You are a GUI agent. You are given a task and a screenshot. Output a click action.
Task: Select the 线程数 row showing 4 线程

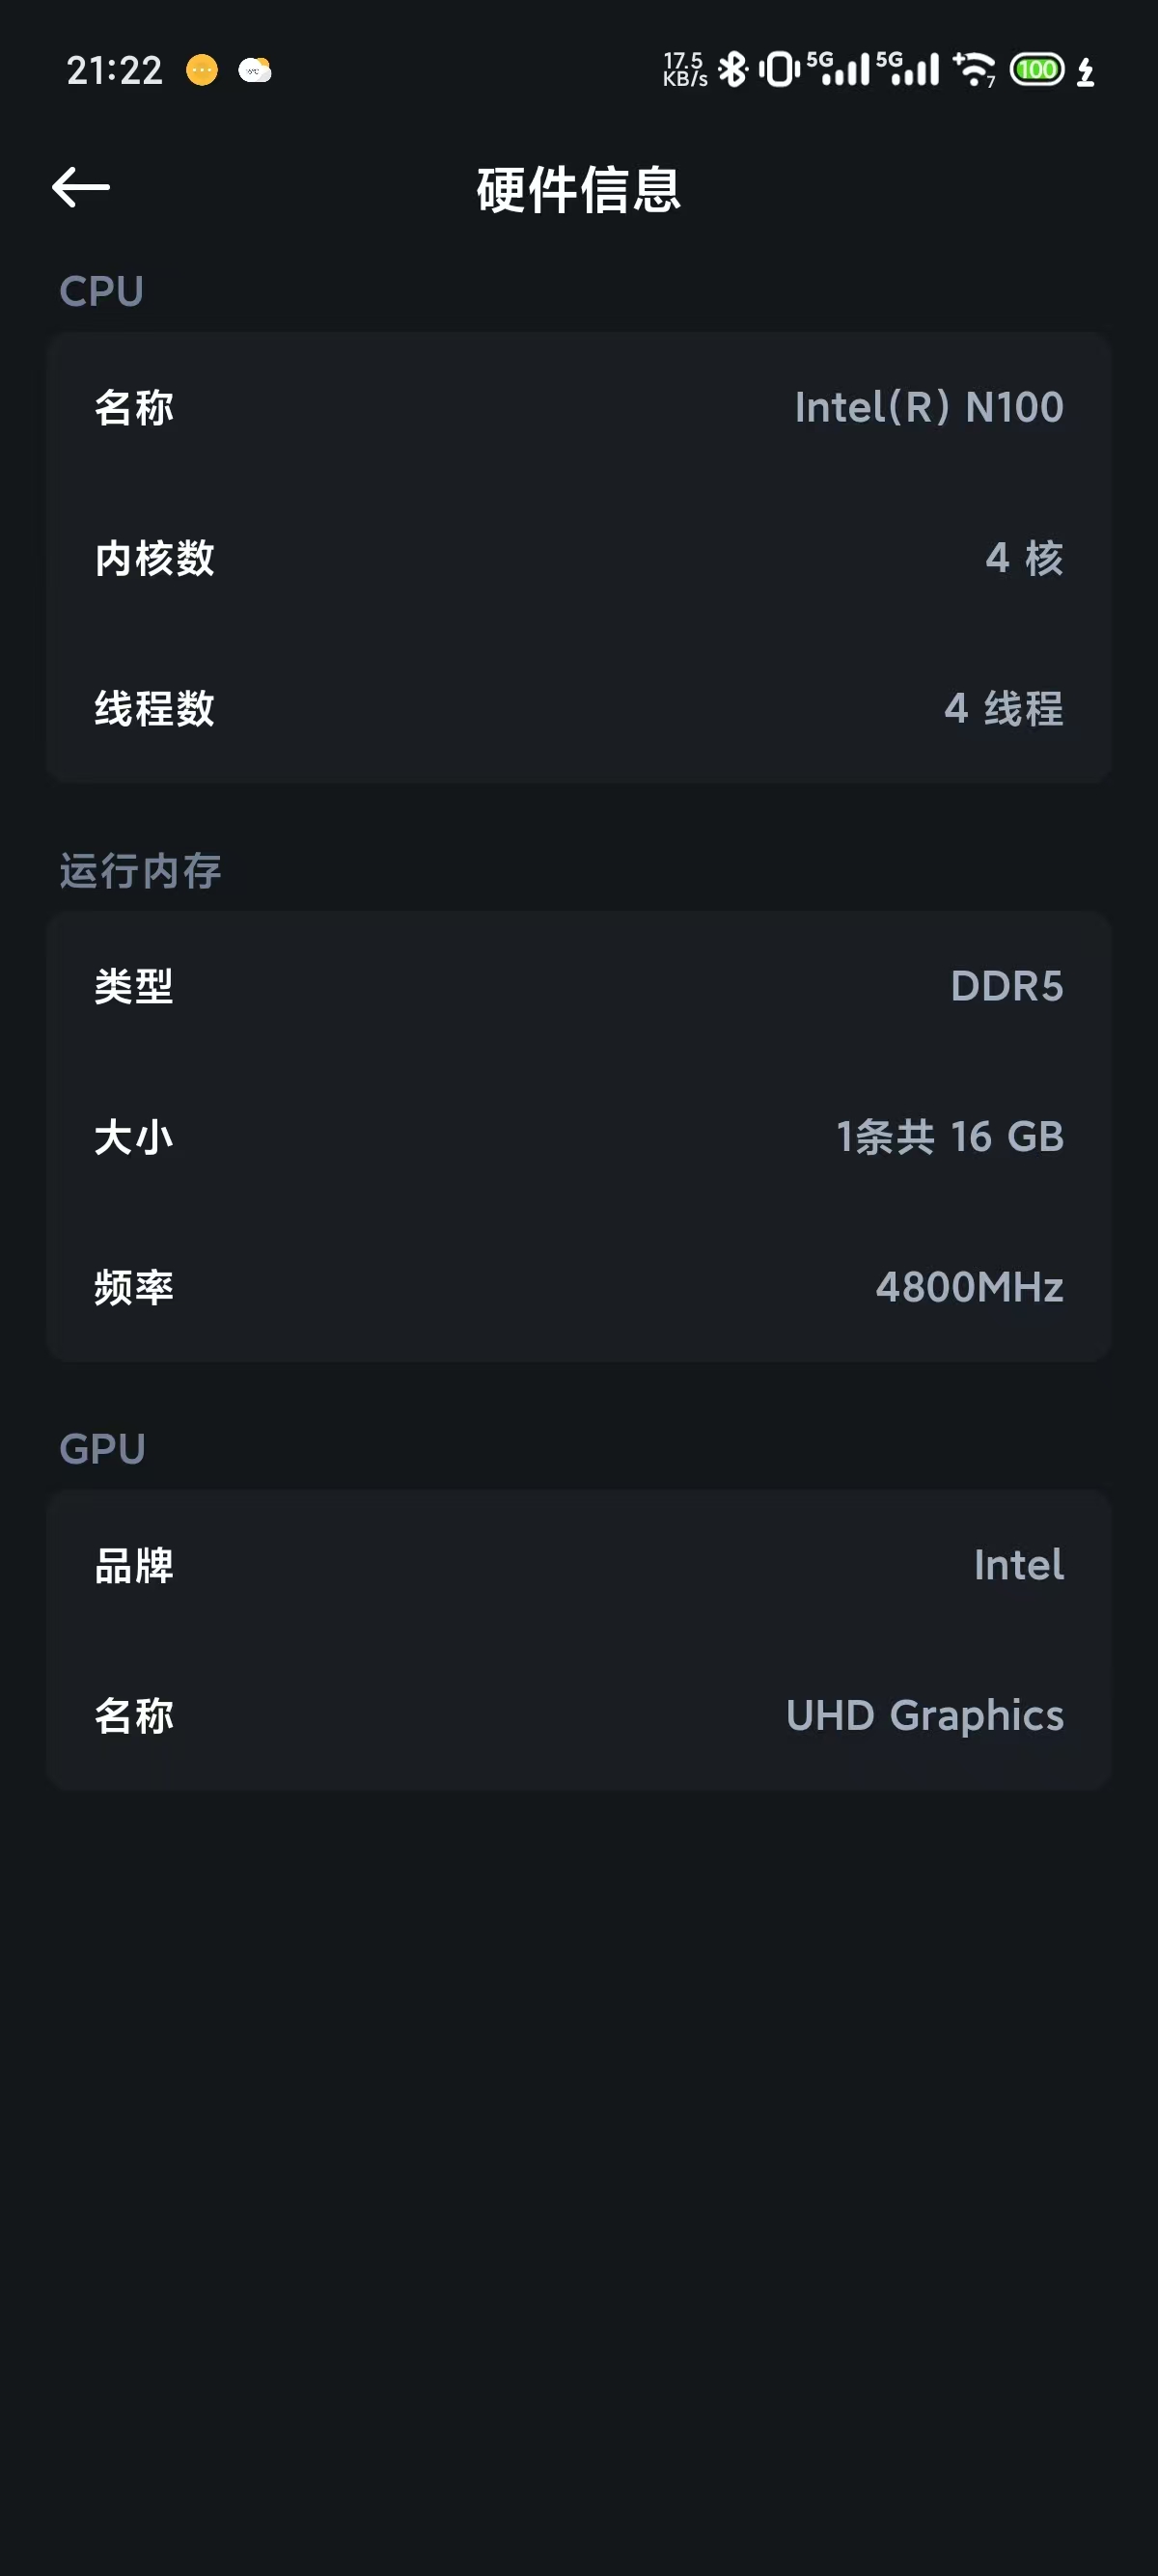point(579,708)
